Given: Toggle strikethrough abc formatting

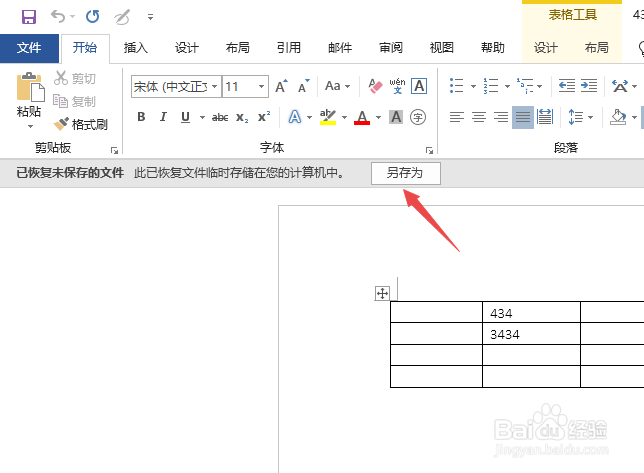Looking at the screenshot, I should (220, 117).
